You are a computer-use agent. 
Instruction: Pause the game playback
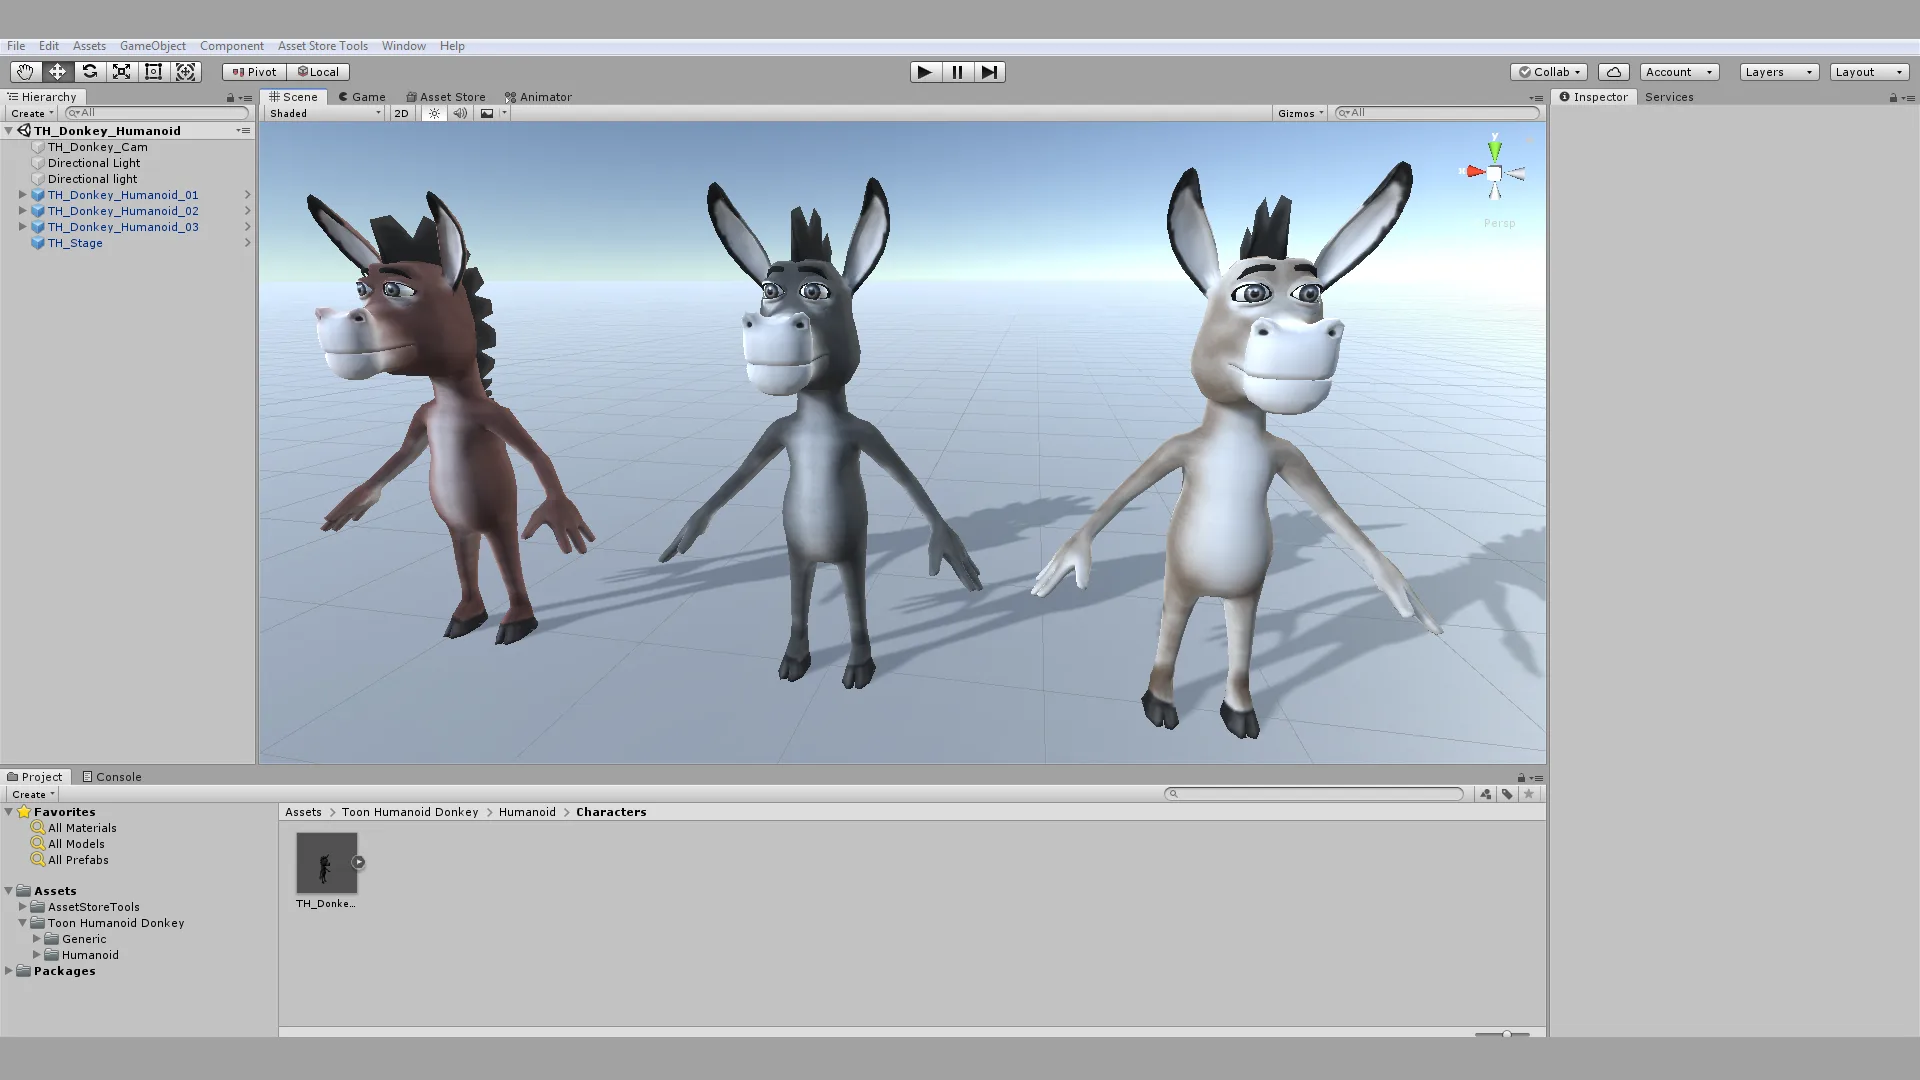coord(957,72)
